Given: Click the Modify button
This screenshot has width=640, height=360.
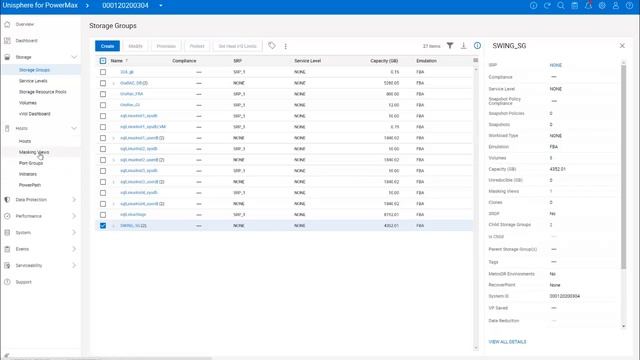Looking at the screenshot, I should coord(136,46).
